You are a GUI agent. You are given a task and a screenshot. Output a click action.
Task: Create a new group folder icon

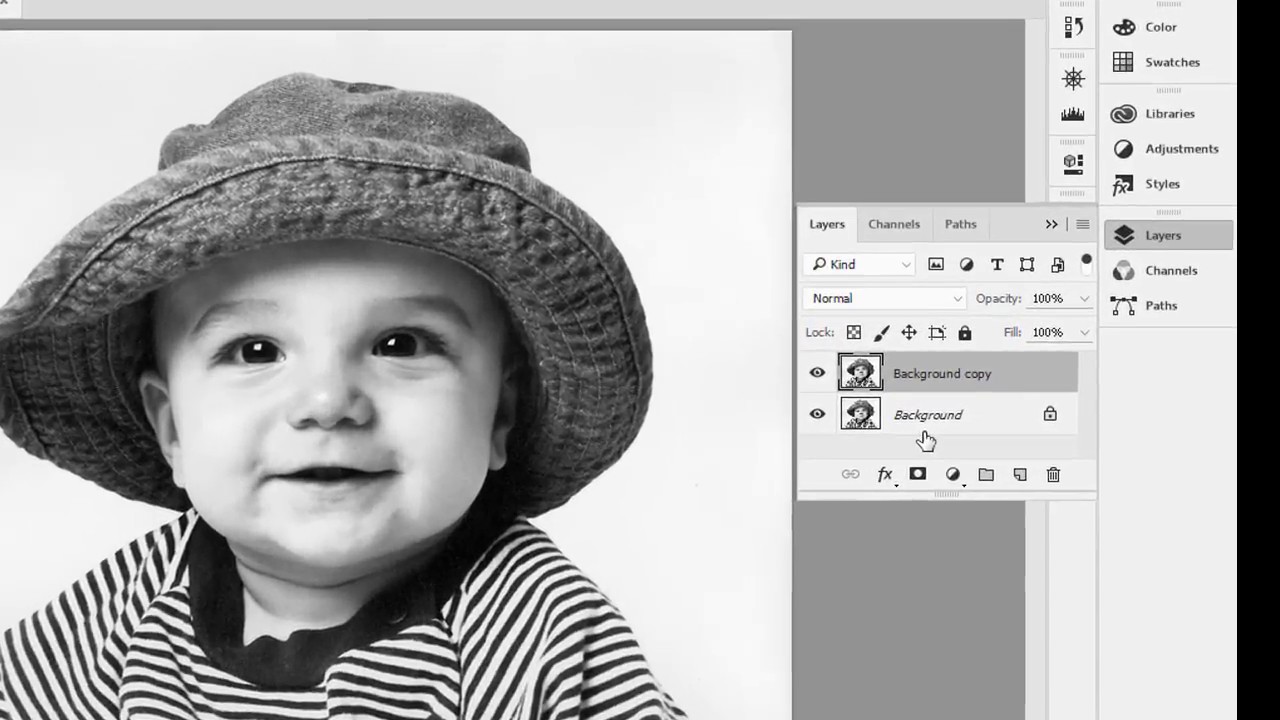[986, 474]
